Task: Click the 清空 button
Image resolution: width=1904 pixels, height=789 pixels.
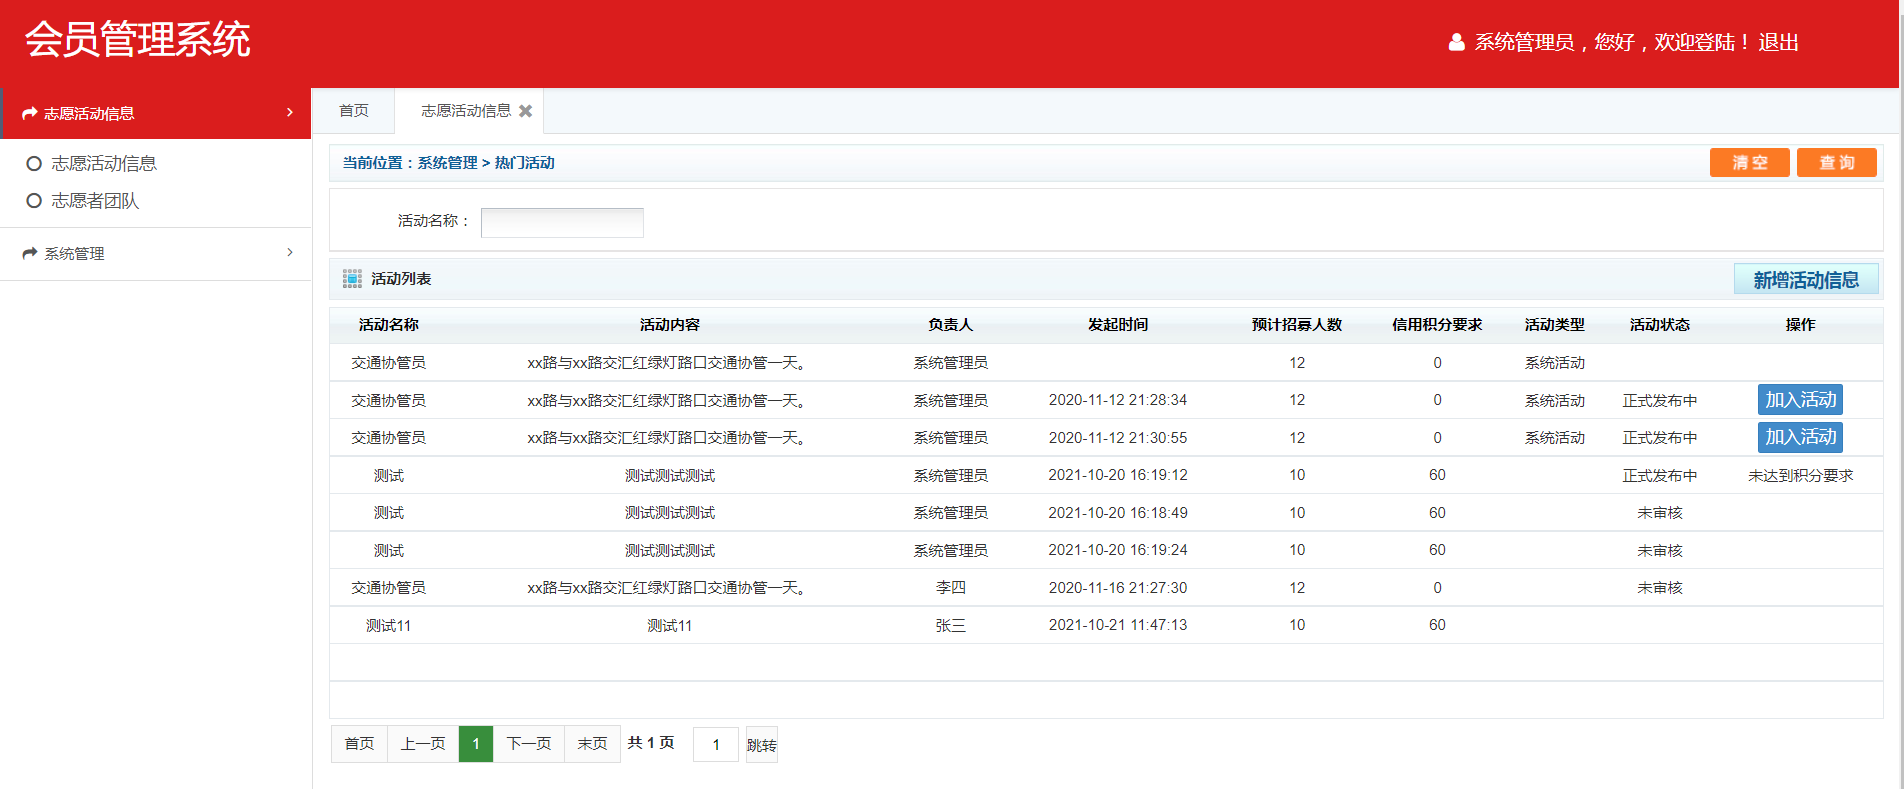Action: click(x=1750, y=163)
